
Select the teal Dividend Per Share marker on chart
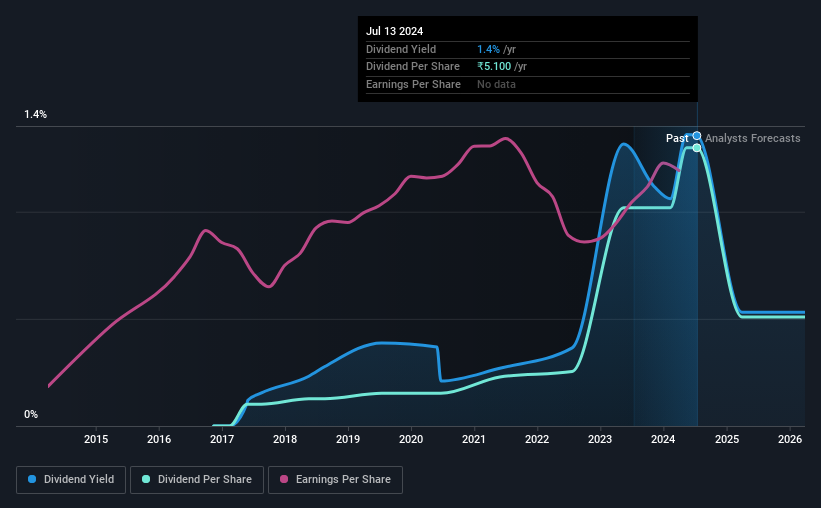tap(697, 148)
